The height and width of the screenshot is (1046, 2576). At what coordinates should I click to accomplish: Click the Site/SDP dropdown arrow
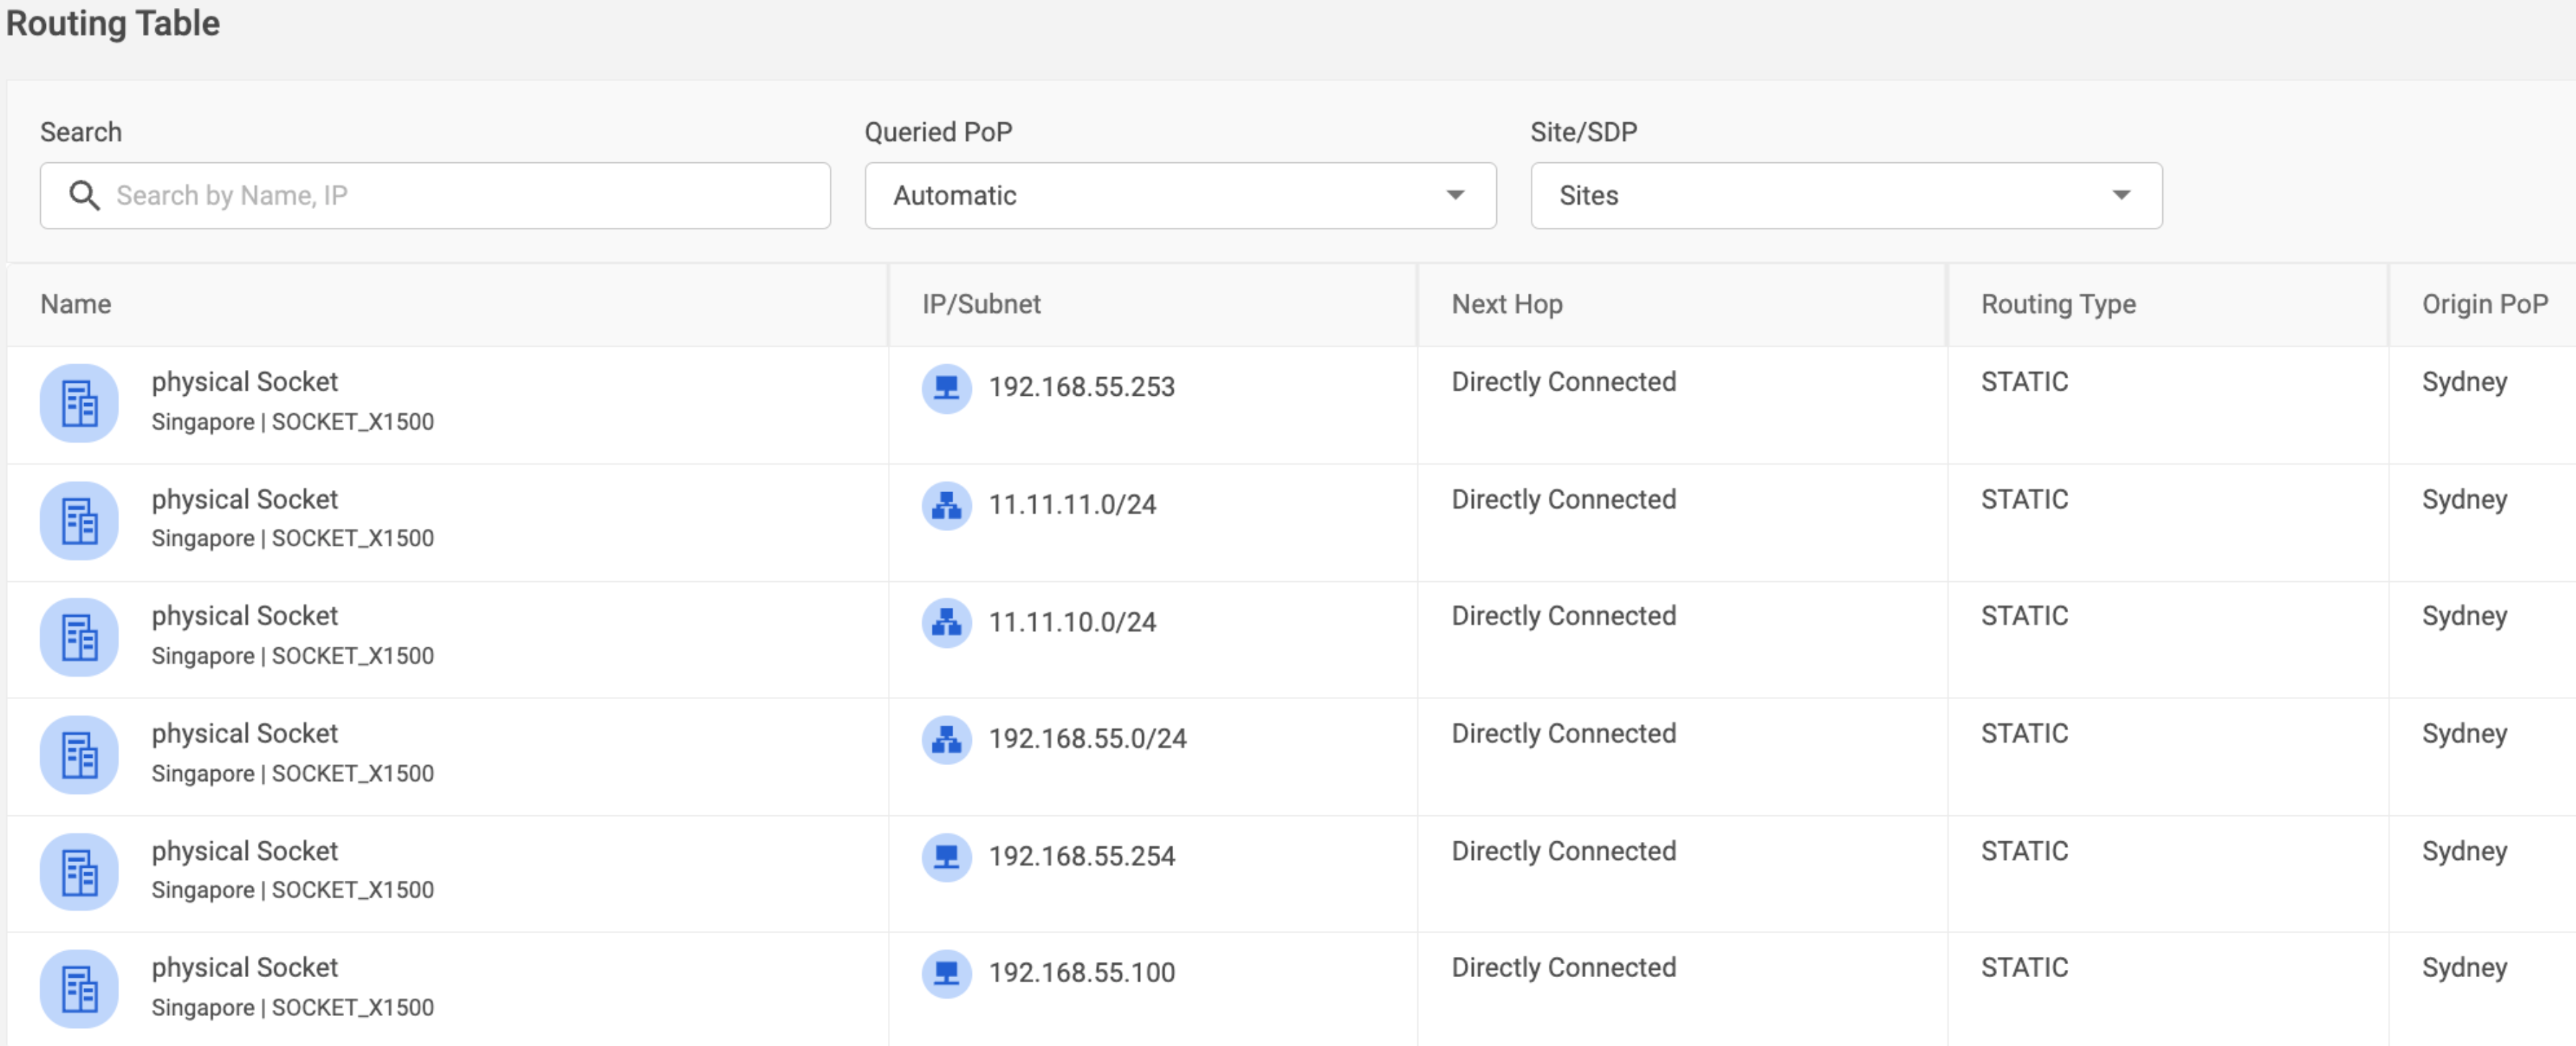(x=2121, y=195)
